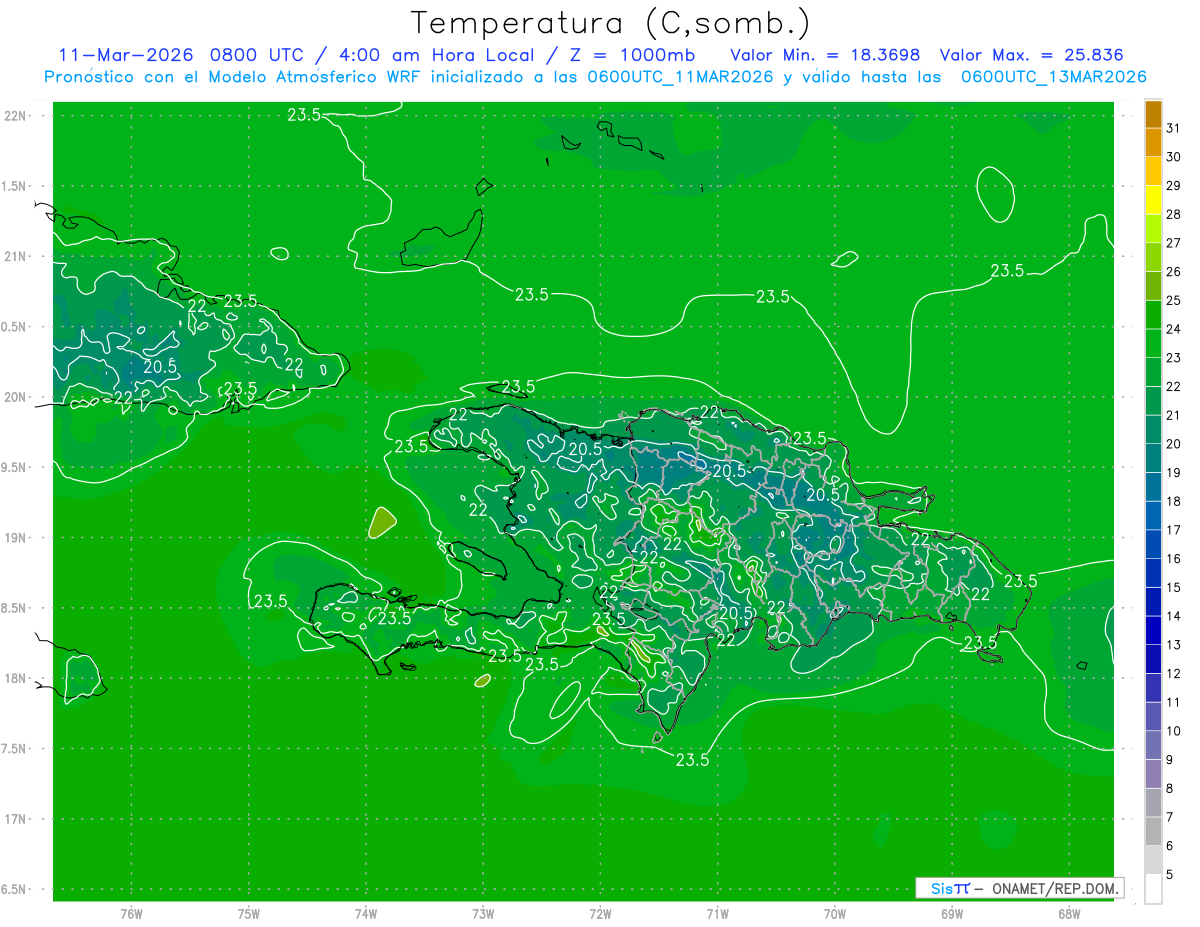Click color scale value "31"

coord(1174,128)
